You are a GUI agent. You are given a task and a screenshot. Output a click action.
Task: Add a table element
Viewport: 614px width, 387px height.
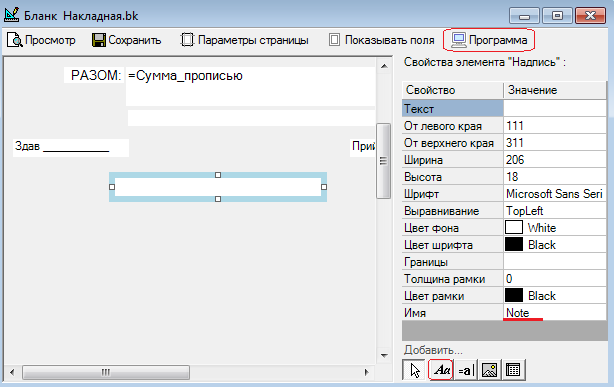tap(513, 370)
